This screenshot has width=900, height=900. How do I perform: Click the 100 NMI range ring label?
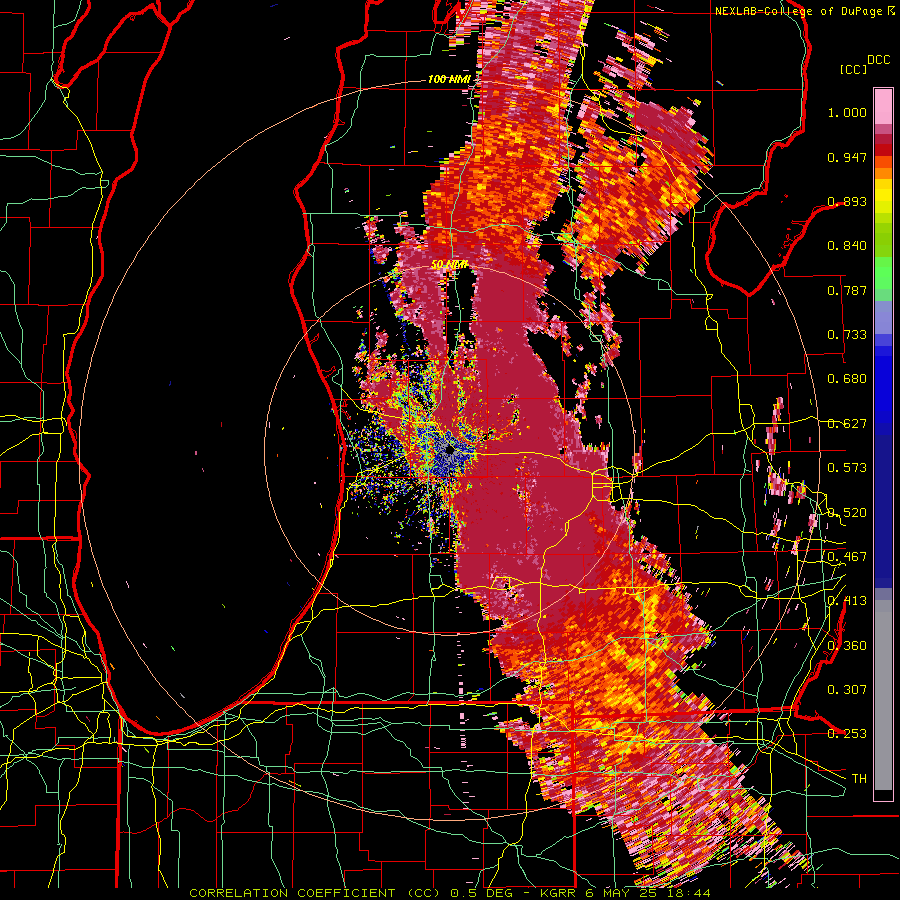pyautogui.click(x=449, y=79)
